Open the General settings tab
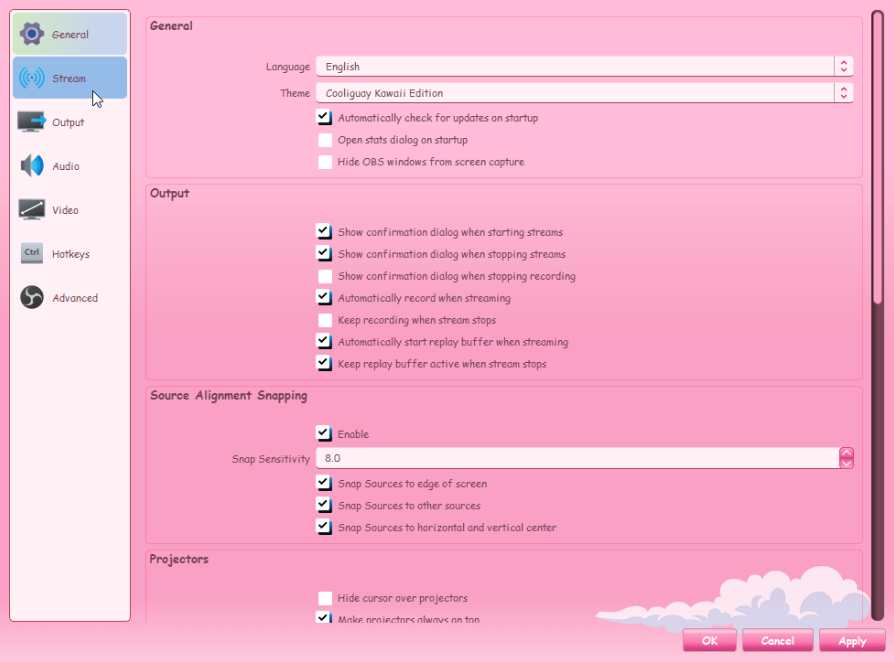894x662 pixels. point(70,34)
